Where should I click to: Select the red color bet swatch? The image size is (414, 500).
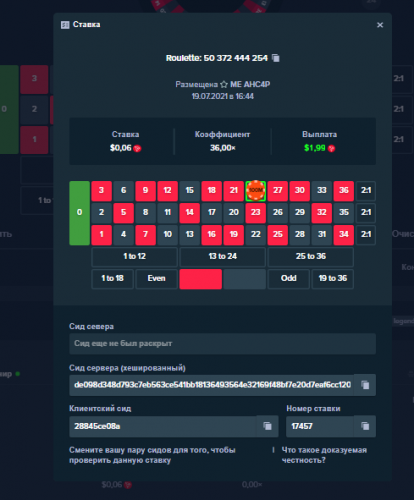pyautogui.click(x=200, y=279)
